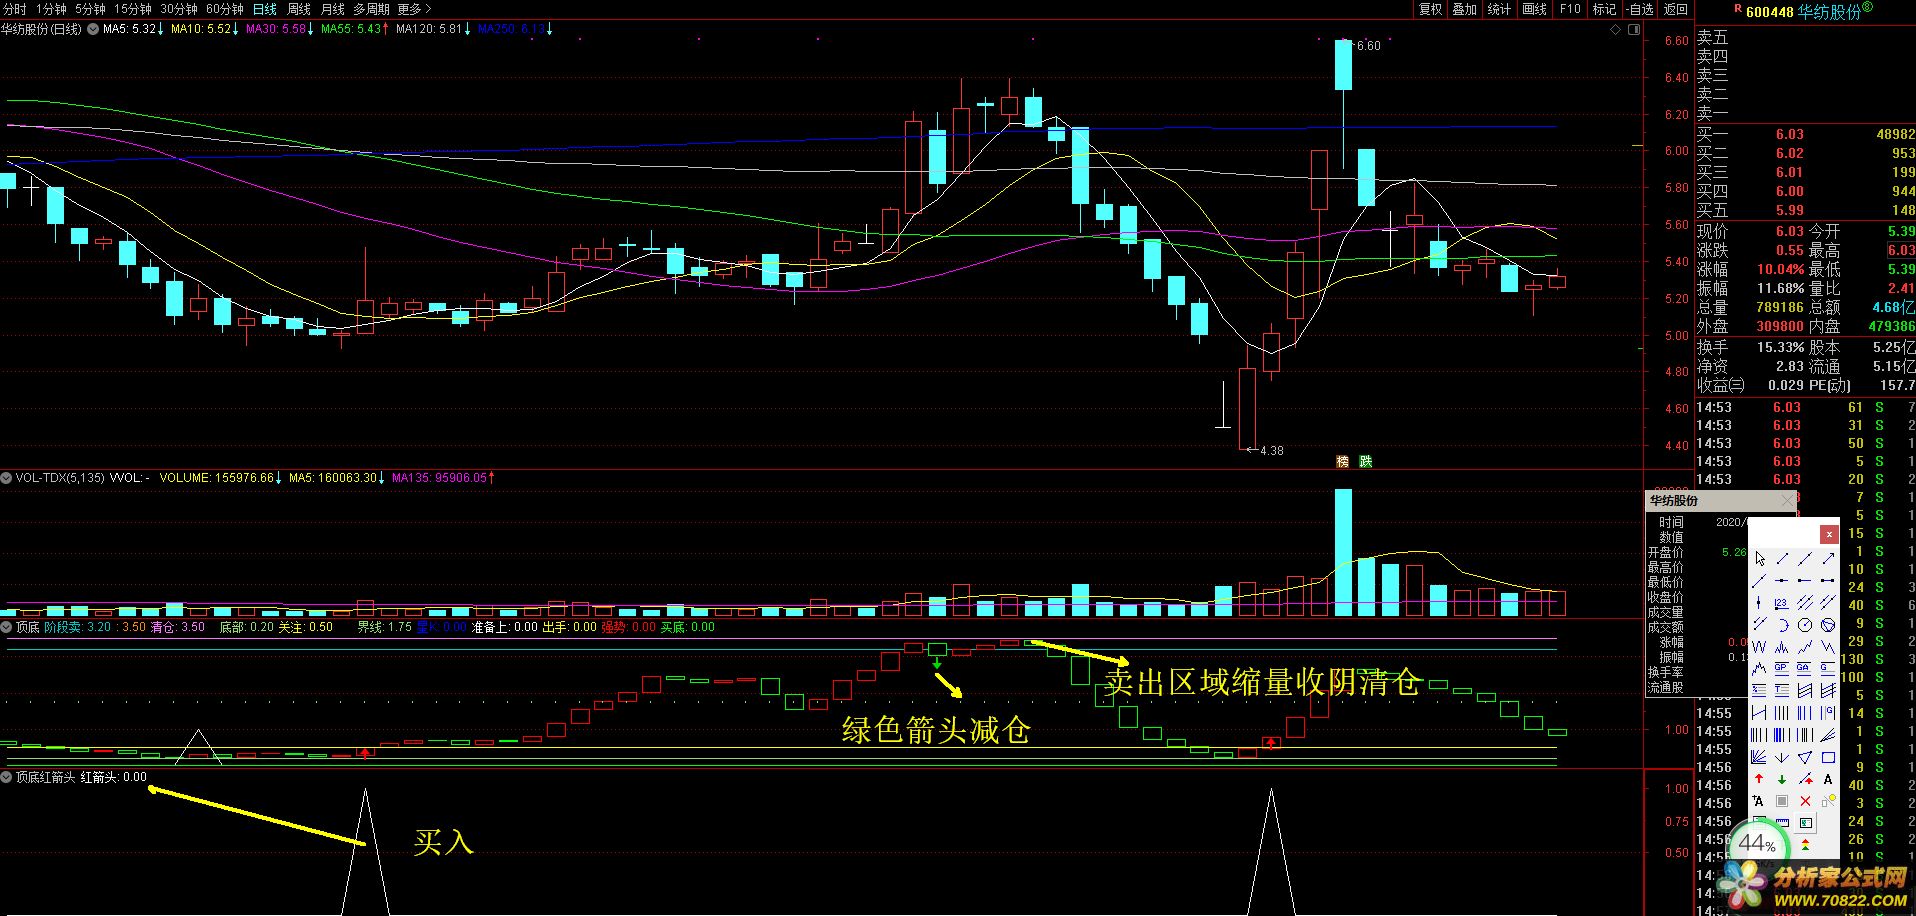Viewport: 1916px width, 916px height.
Task: Select the 30分钟 period tab
Action: [x=179, y=9]
